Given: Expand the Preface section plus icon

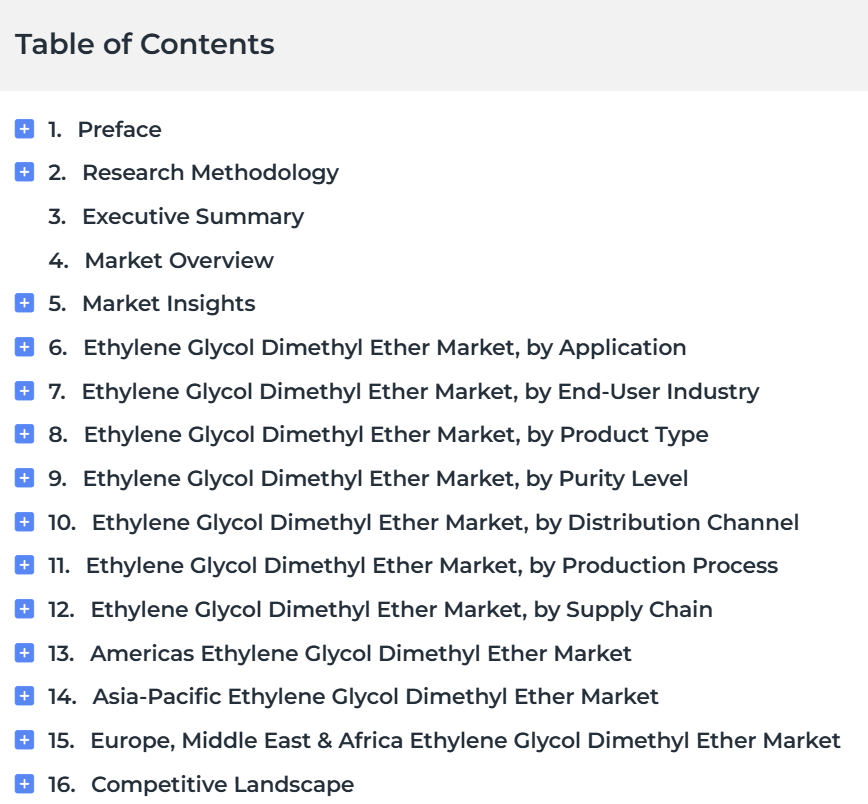Looking at the screenshot, I should click(x=24, y=128).
